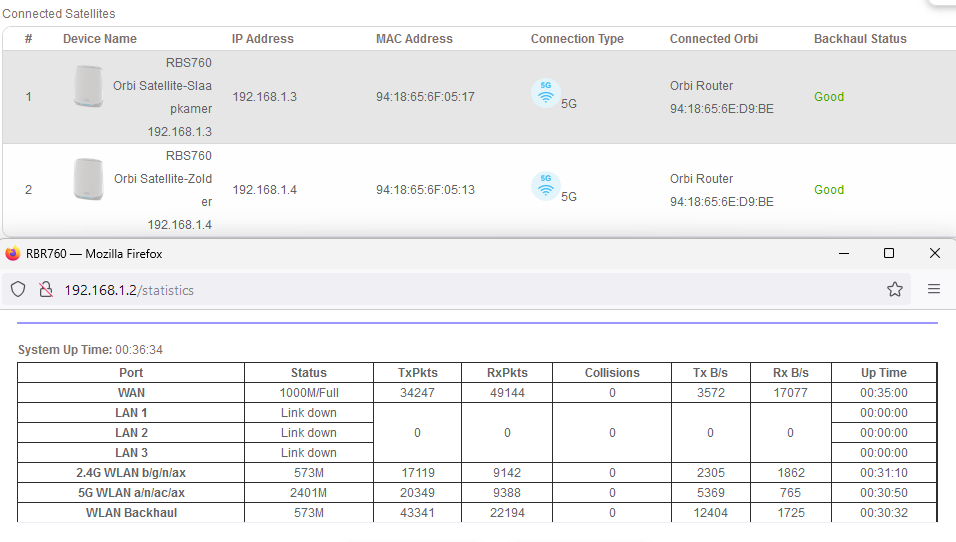The image size is (956, 542).
Task: Click the LAN 1 port label
Action: [131, 413]
